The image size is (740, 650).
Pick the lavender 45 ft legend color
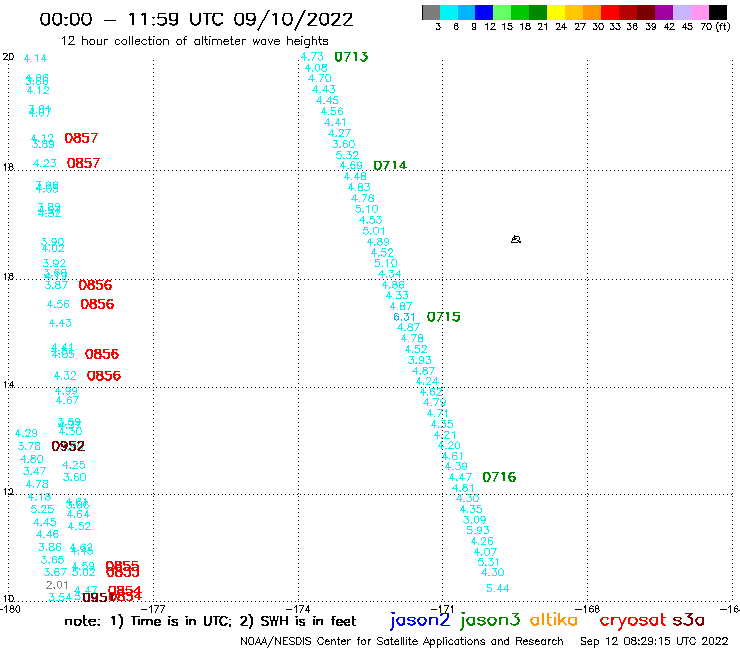(681, 12)
